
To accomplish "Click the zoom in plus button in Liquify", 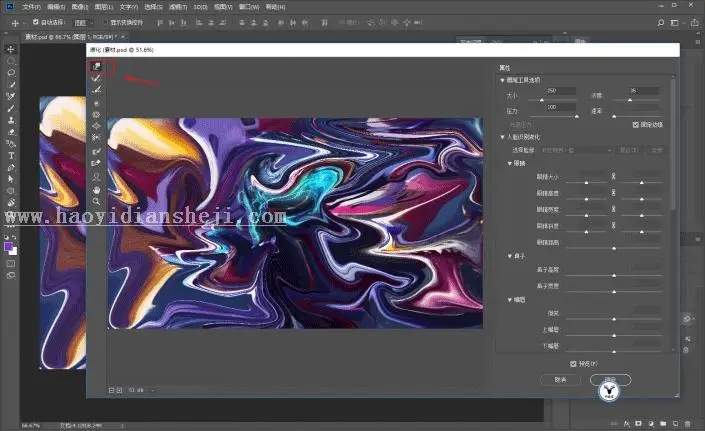I will click(x=119, y=390).
